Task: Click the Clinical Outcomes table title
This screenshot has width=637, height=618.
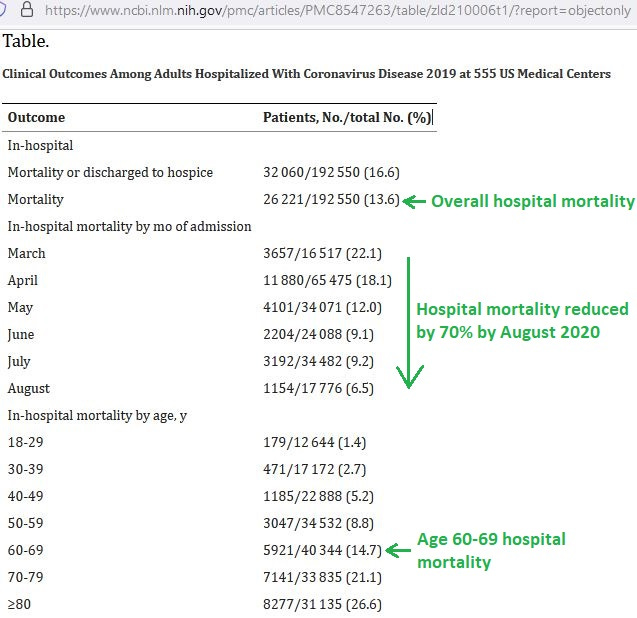Action: (x=306, y=74)
